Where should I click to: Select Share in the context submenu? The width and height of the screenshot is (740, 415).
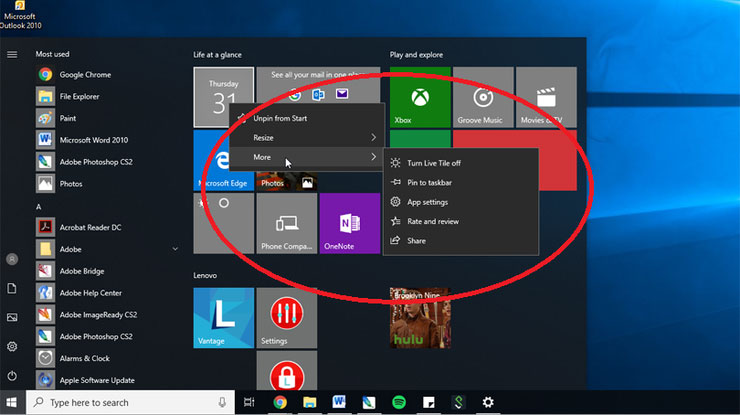461,240
